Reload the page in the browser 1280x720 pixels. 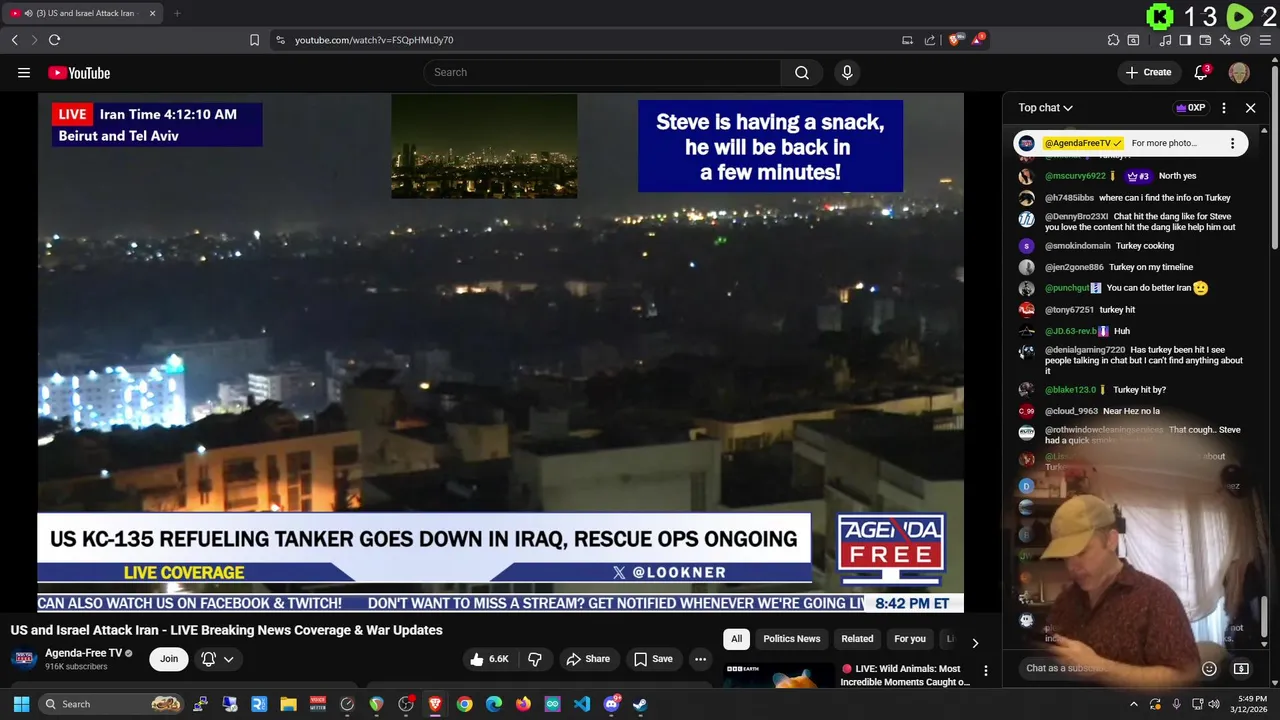coord(54,40)
